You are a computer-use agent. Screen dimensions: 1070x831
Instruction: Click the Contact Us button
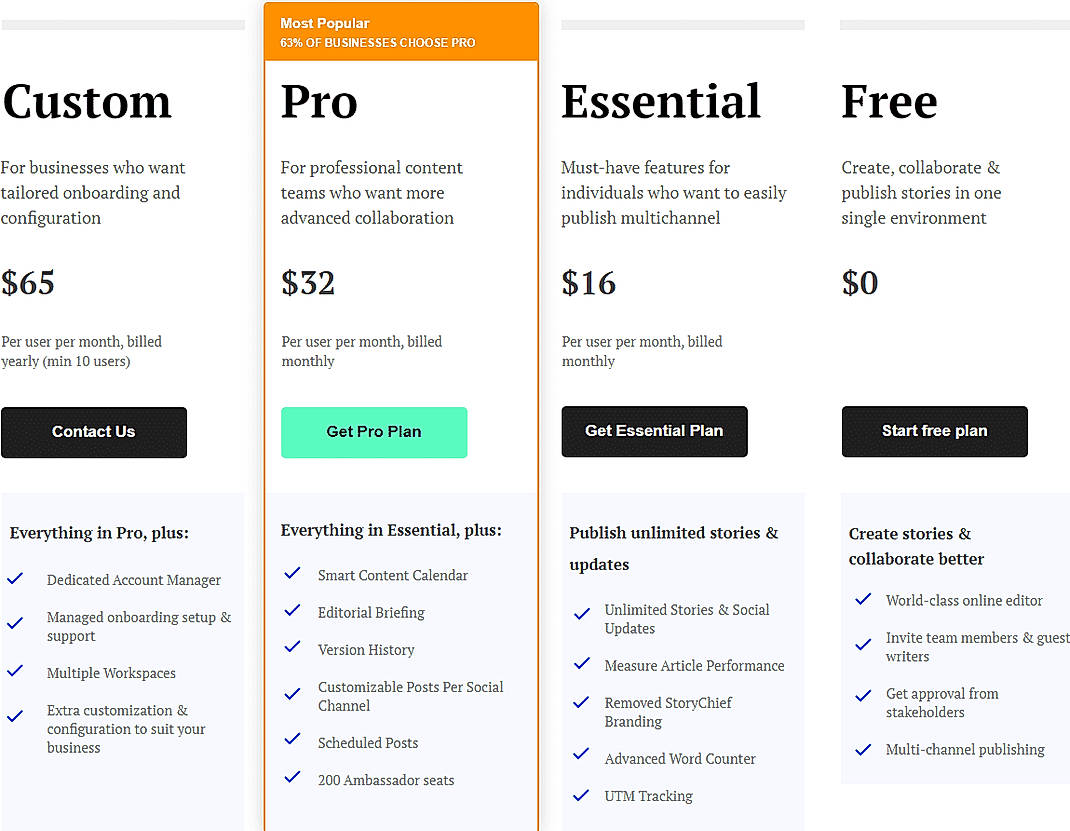click(x=94, y=432)
